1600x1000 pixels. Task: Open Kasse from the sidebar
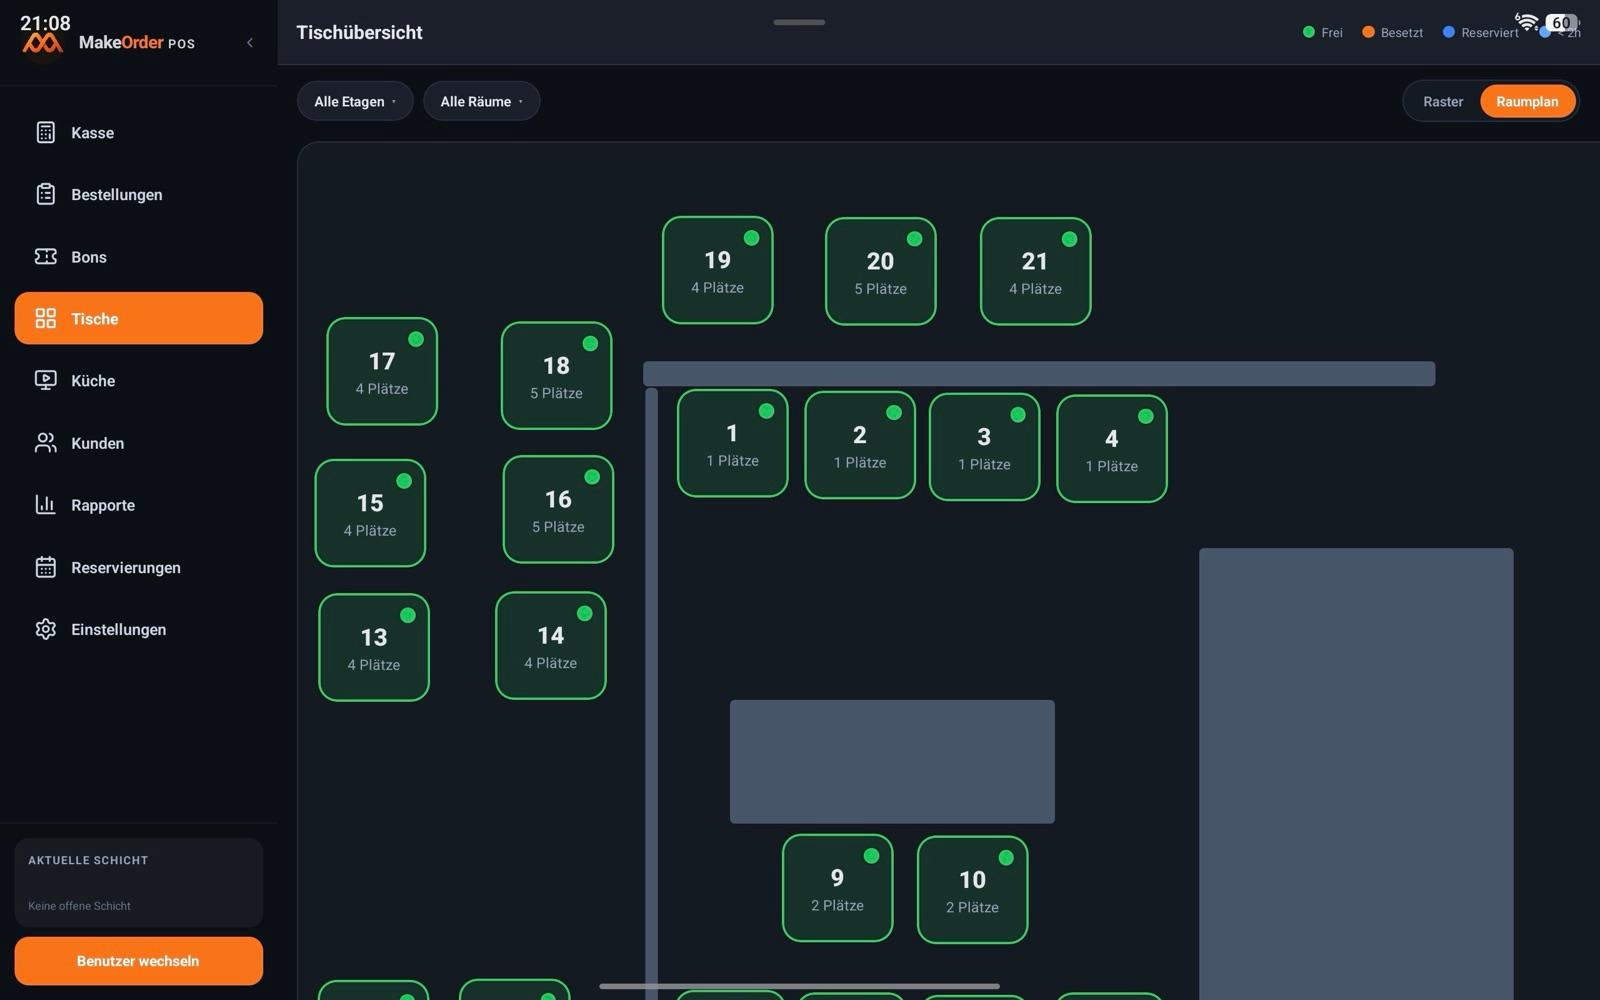(x=139, y=132)
